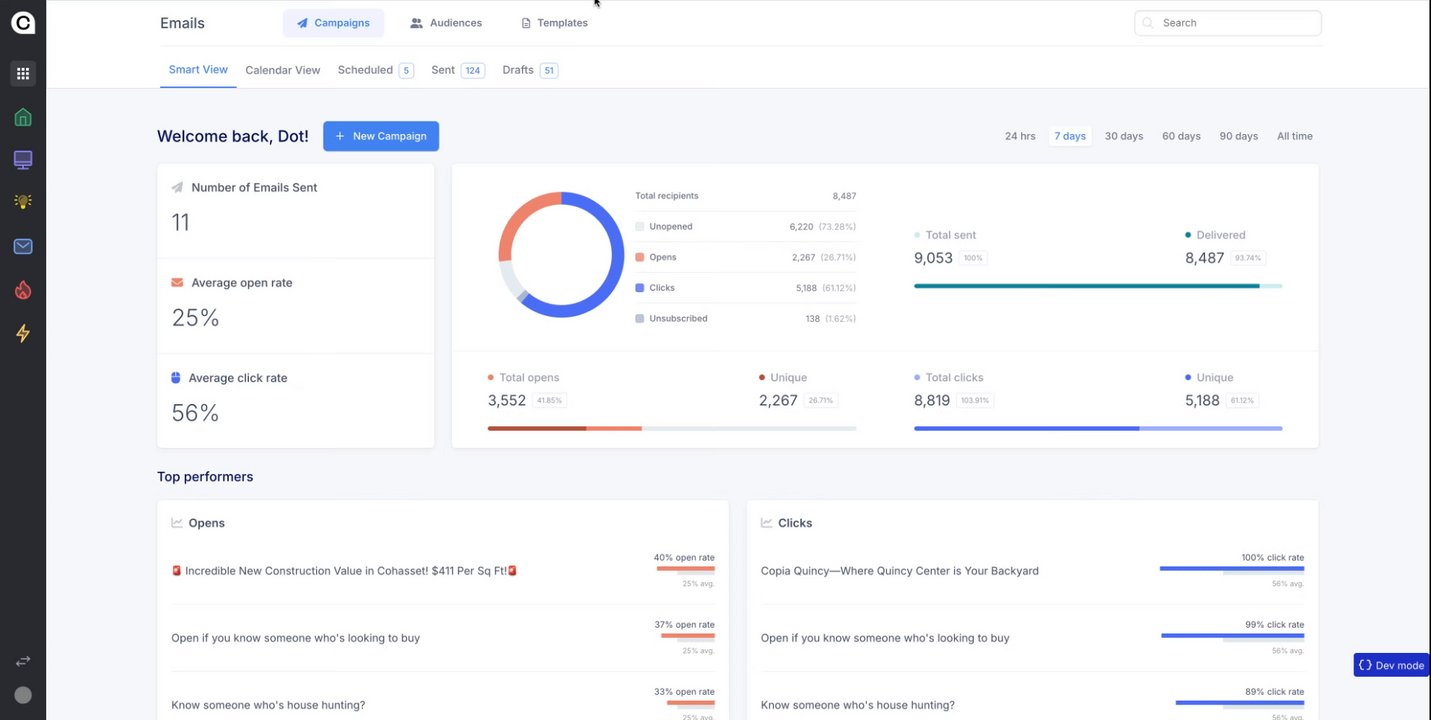
Task: Select the Smart View tab
Action: pos(198,70)
